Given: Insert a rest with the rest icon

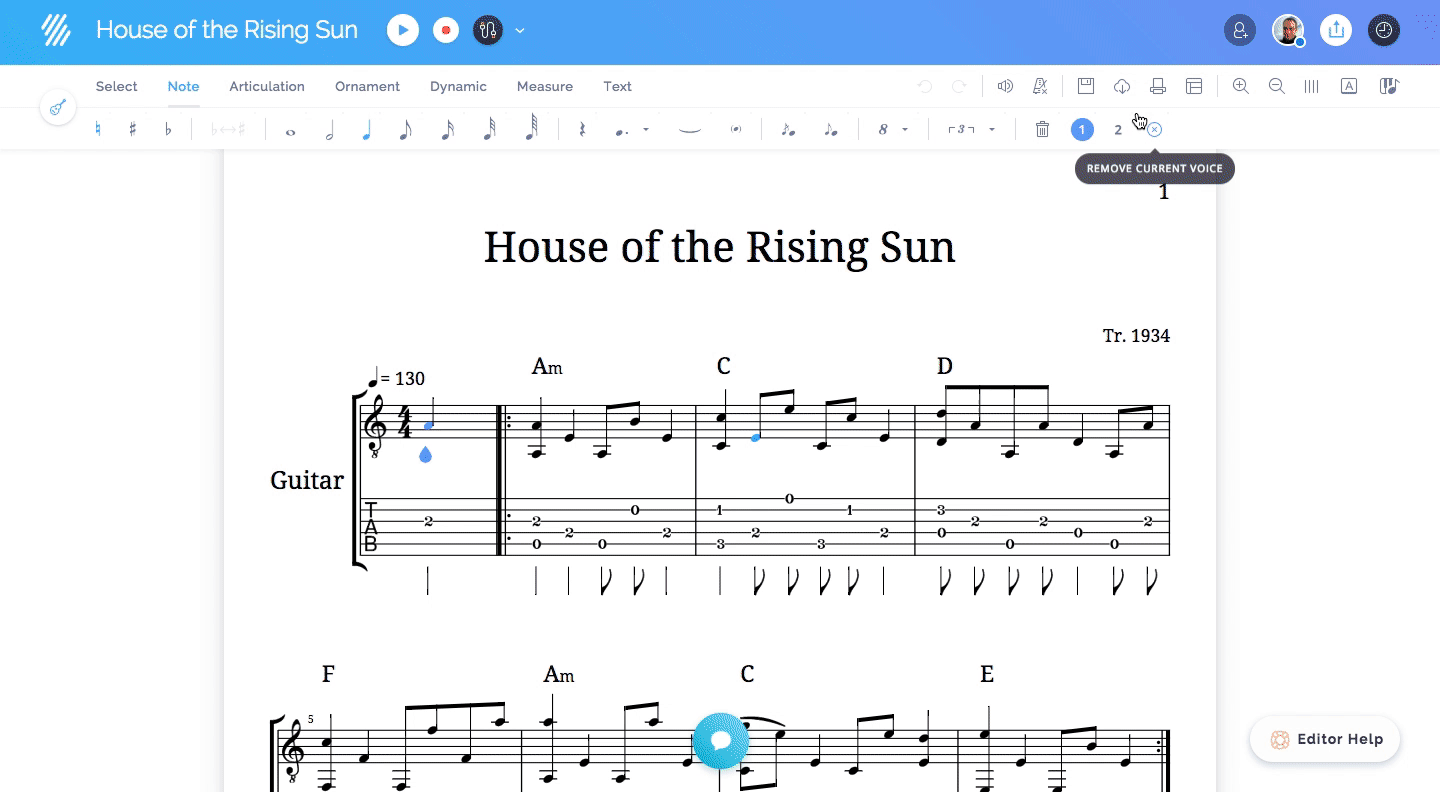Looking at the screenshot, I should (x=582, y=129).
